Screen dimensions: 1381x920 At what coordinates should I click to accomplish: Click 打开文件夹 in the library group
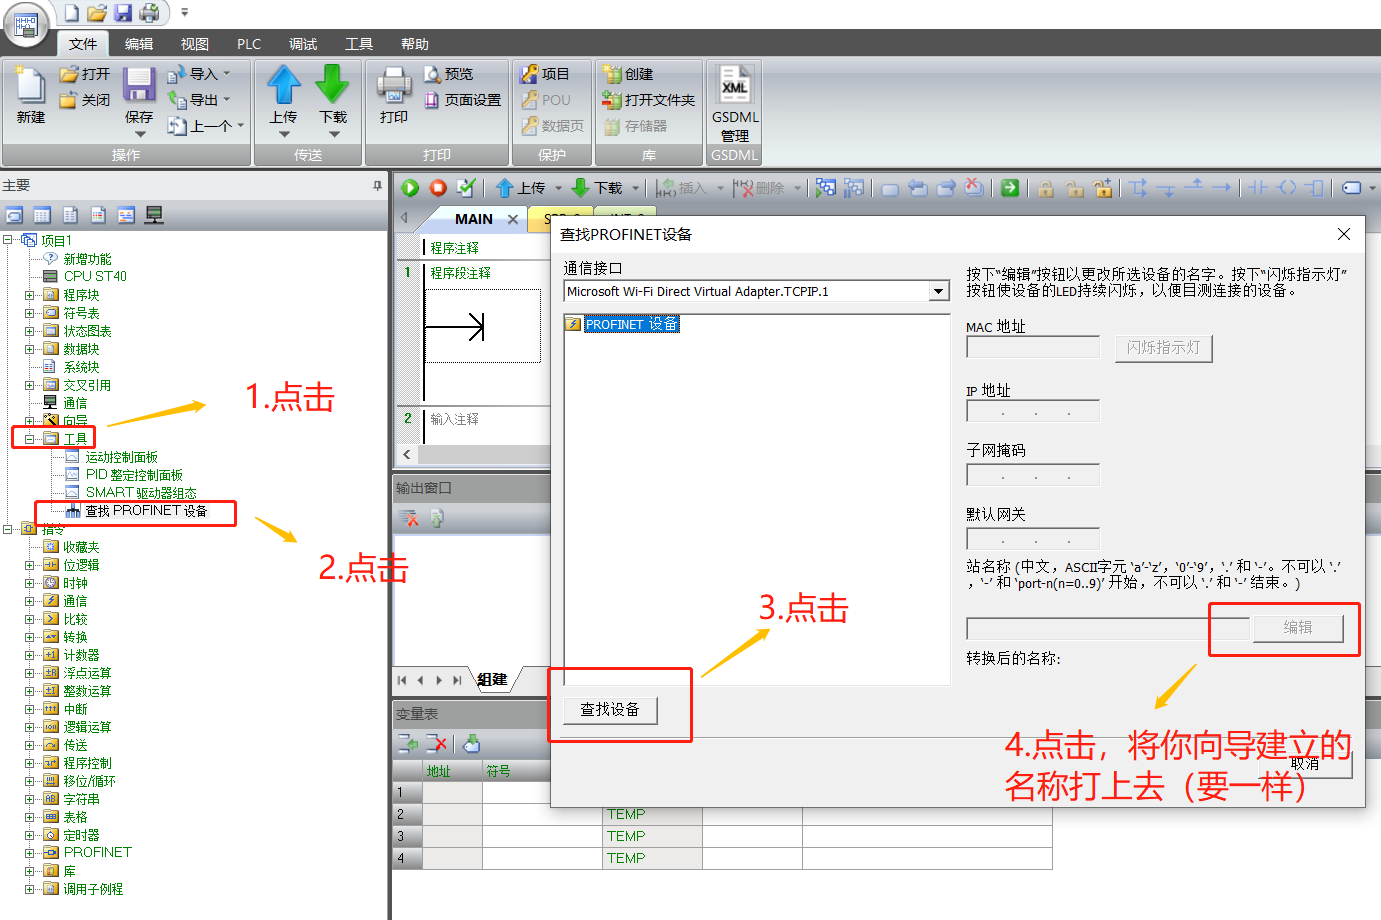648,100
